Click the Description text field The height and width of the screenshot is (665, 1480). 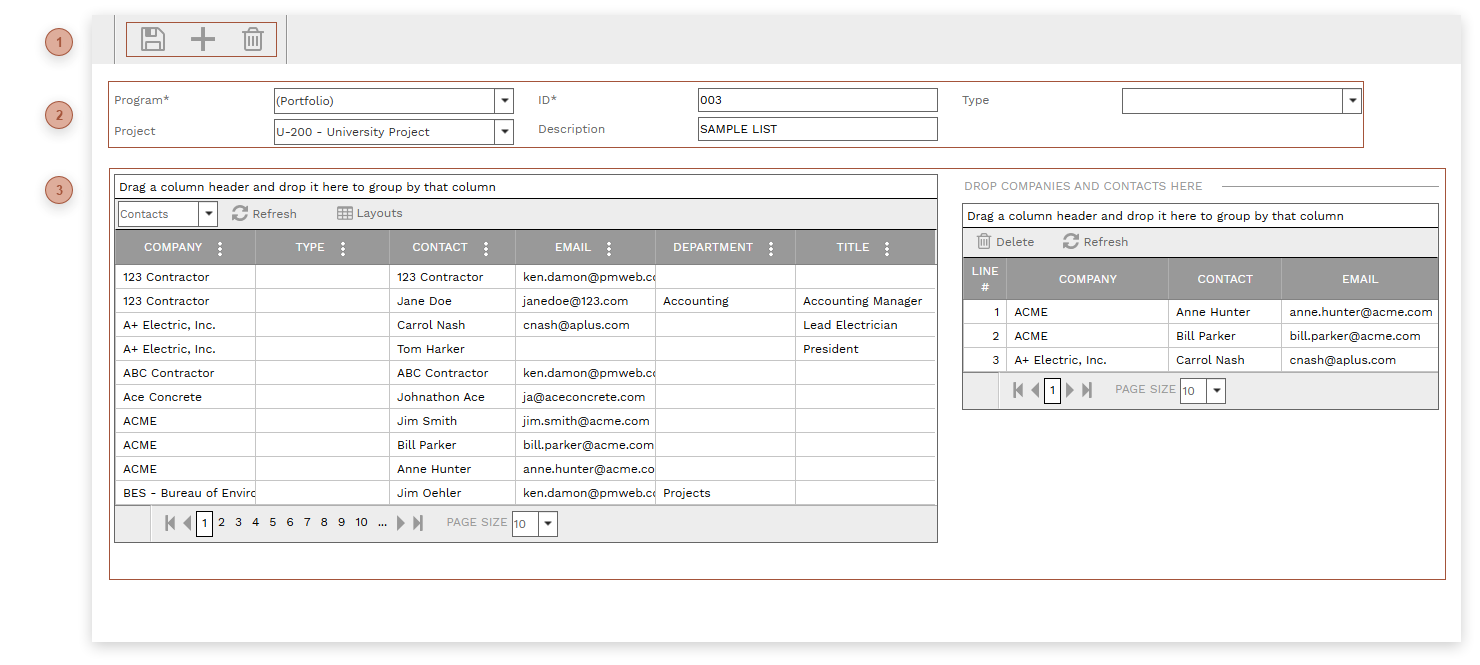pos(817,129)
